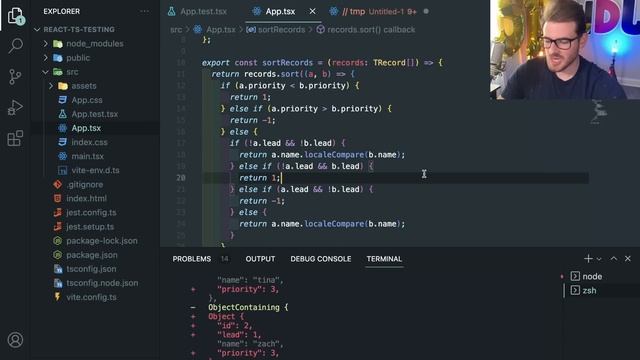Open package-lock.json file
This screenshot has width=640, height=360.
[102, 241]
